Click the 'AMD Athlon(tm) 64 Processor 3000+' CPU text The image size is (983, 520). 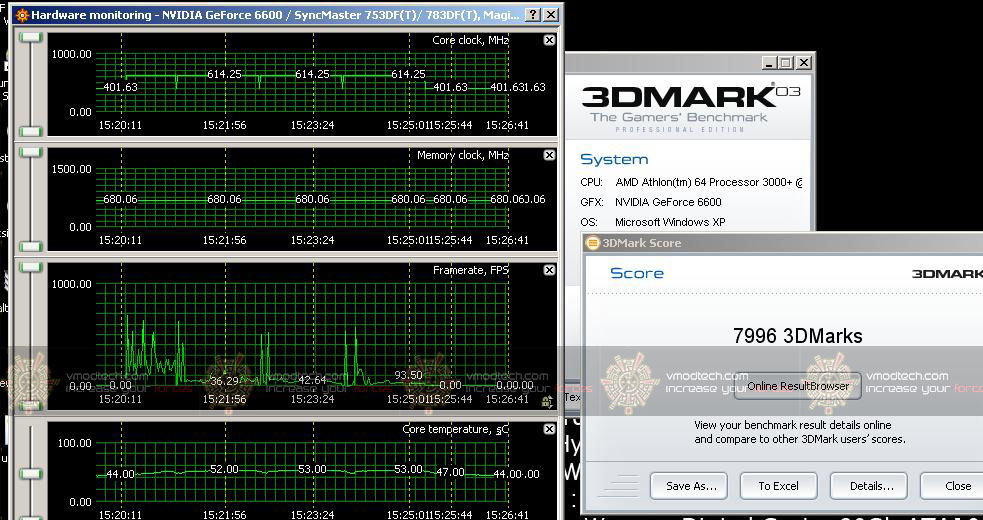pos(708,183)
